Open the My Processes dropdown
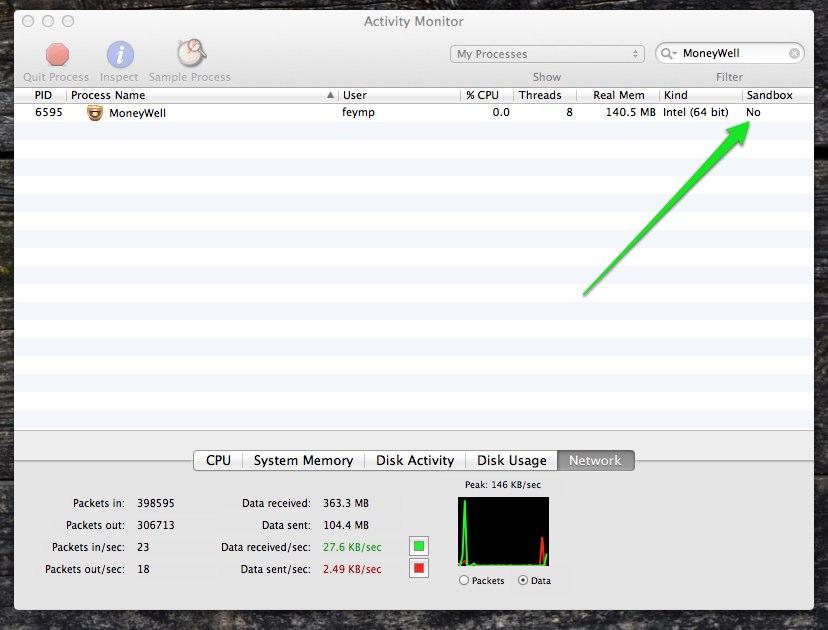This screenshot has height=630, width=828. [x=548, y=54]
